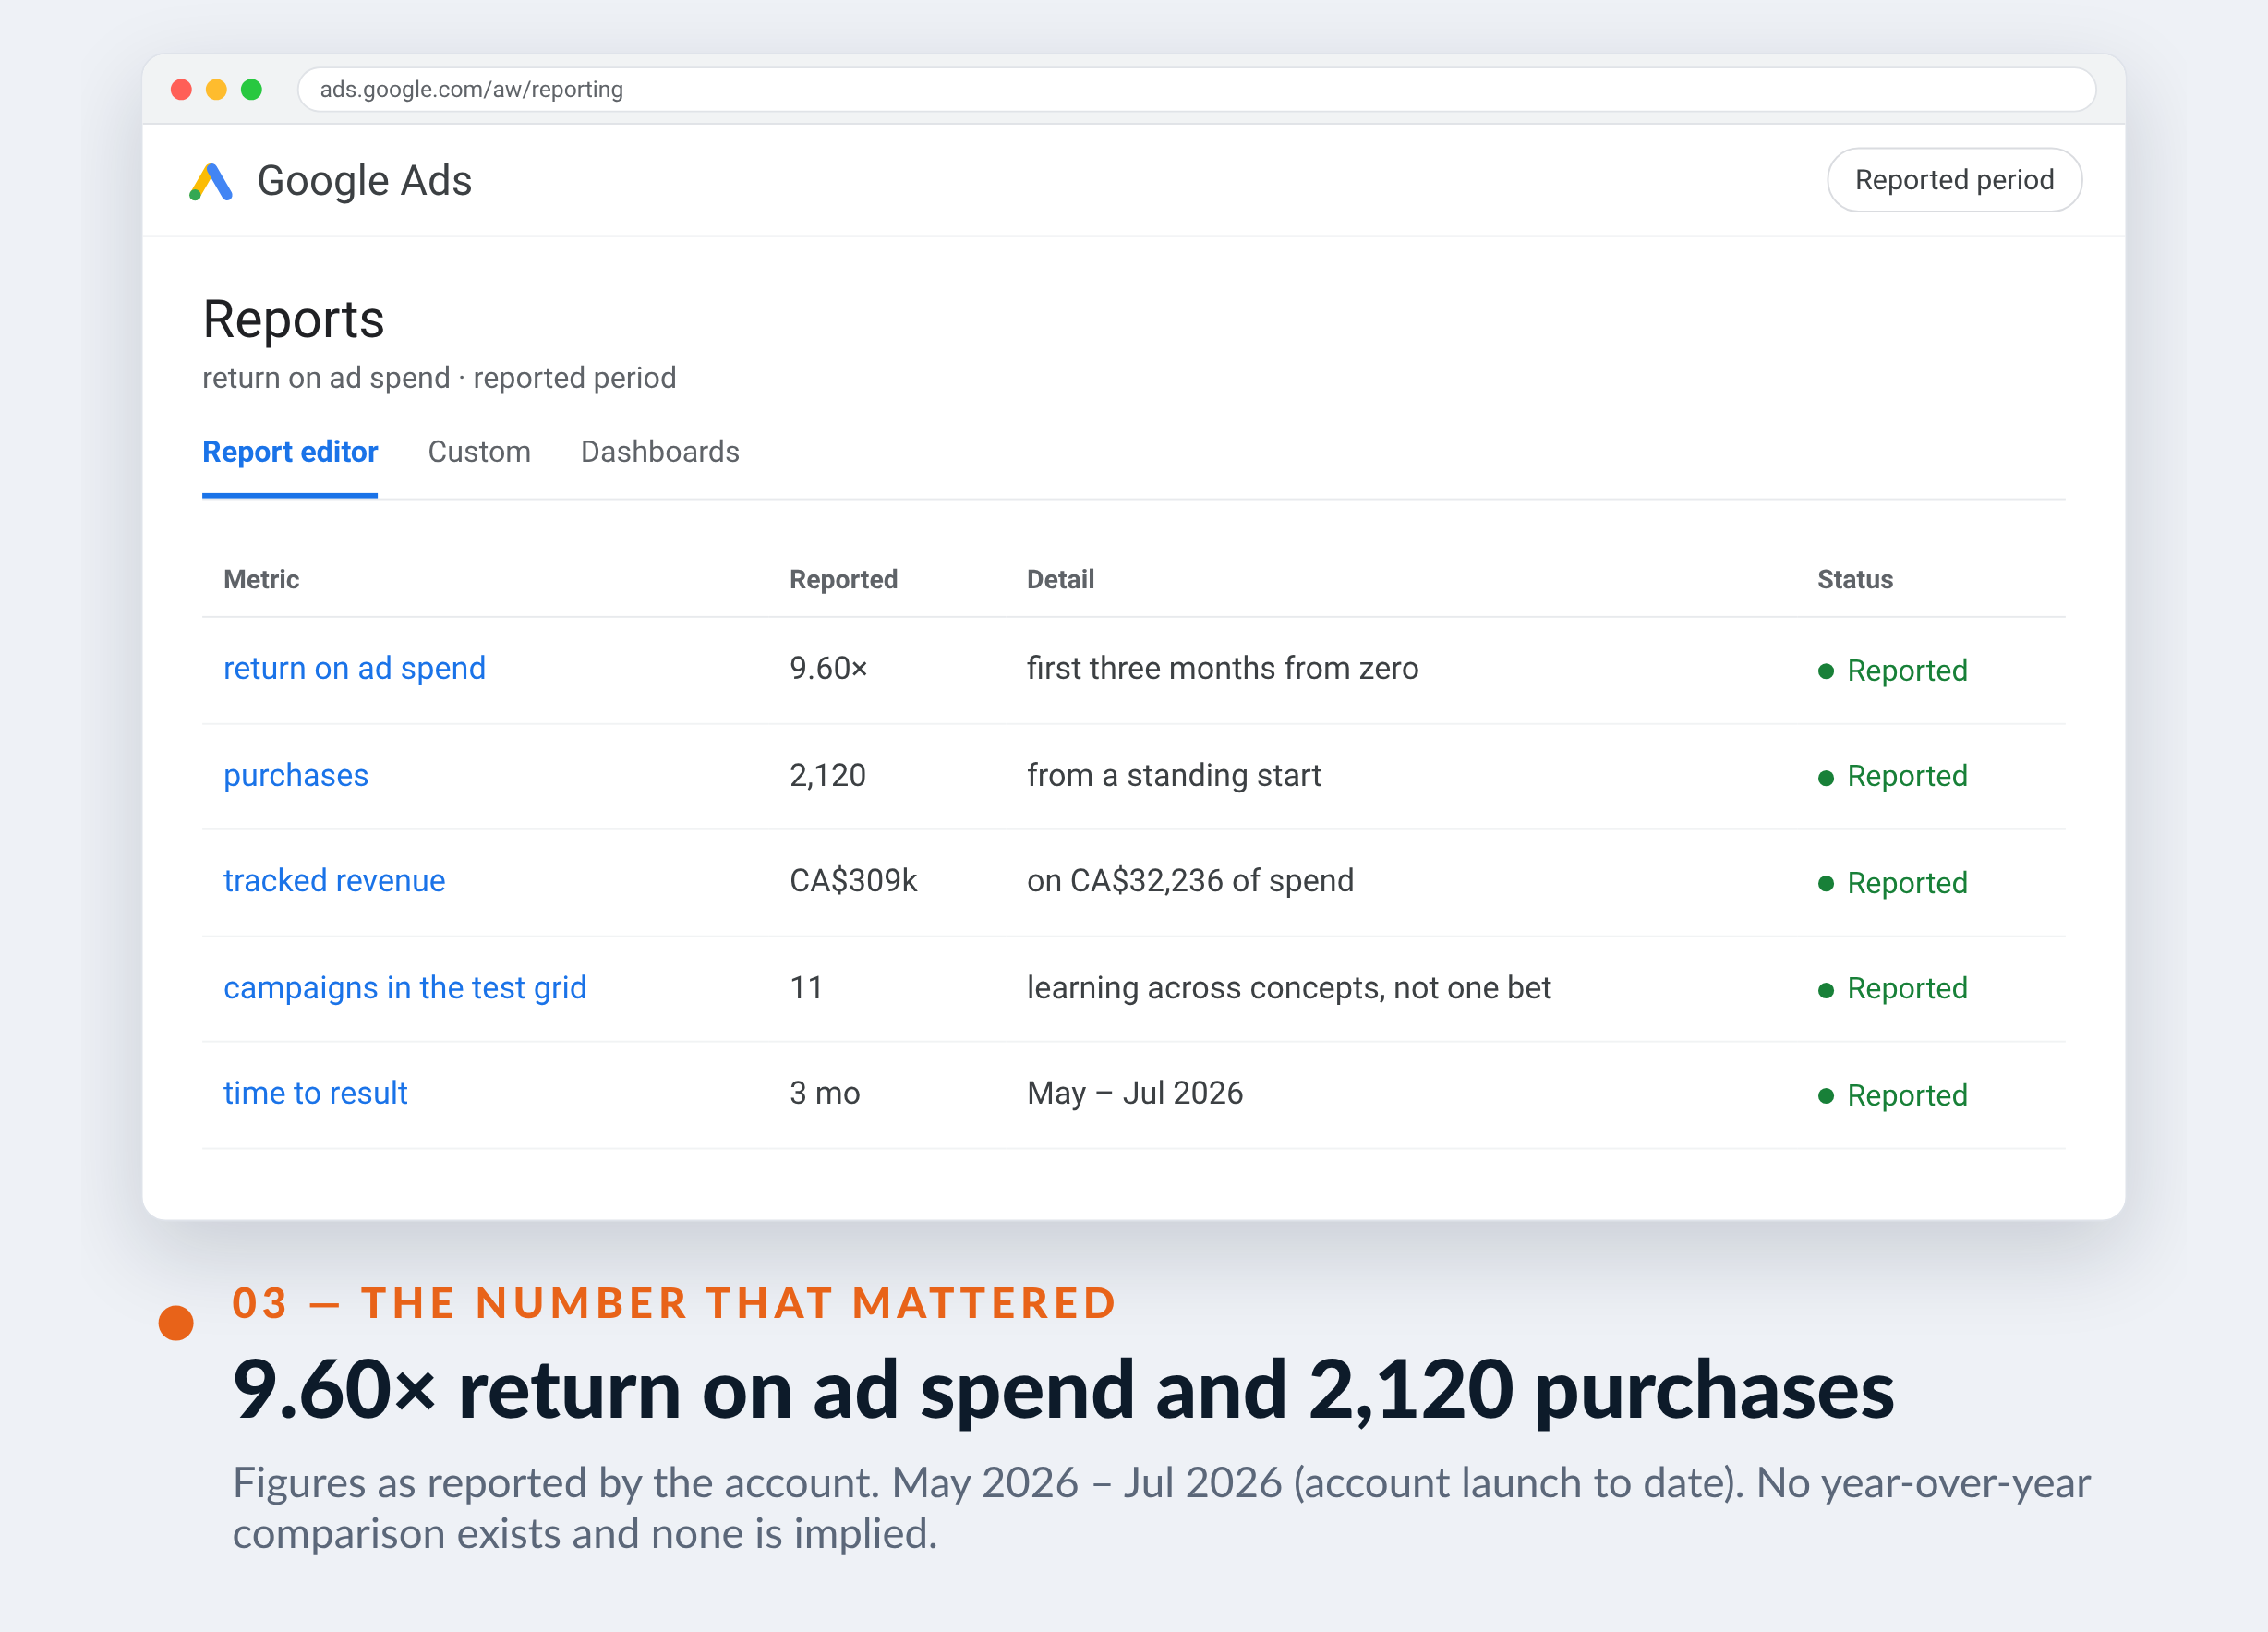The image size is (2268, 1632).
Task: Open the tracked revenue metric link
Action: [x=334, y=880]
